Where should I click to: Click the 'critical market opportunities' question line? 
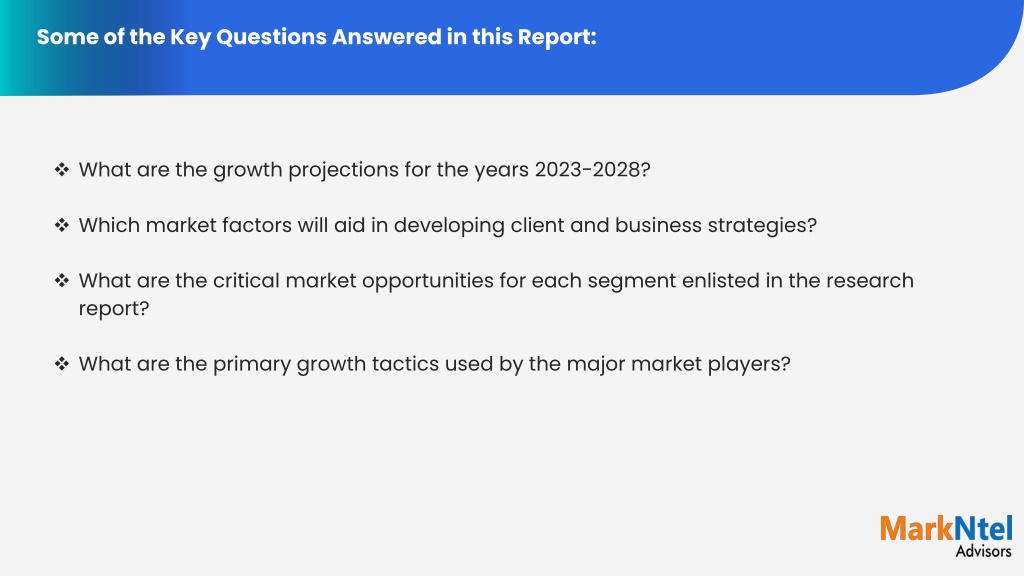496,281
